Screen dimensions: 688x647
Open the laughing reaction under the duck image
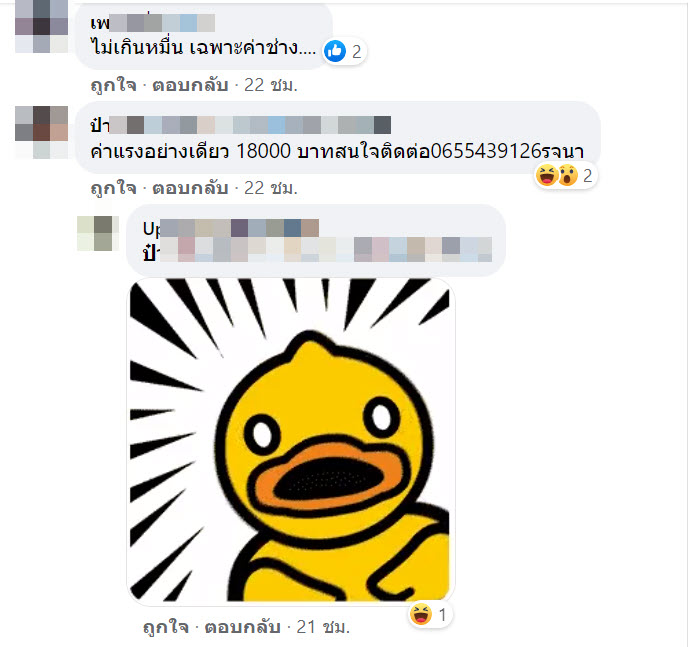click(421, 614)
